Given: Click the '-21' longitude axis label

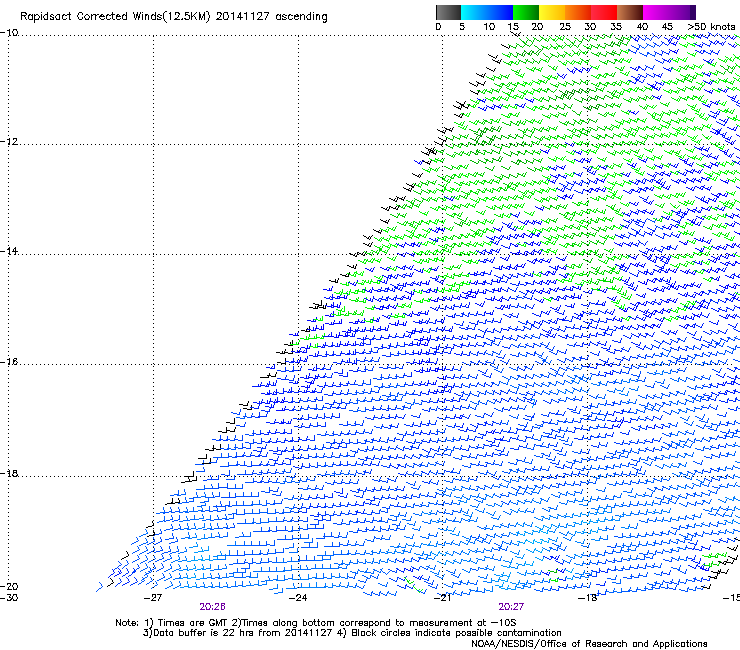Looking at the screenshot, I should point(442,598).
